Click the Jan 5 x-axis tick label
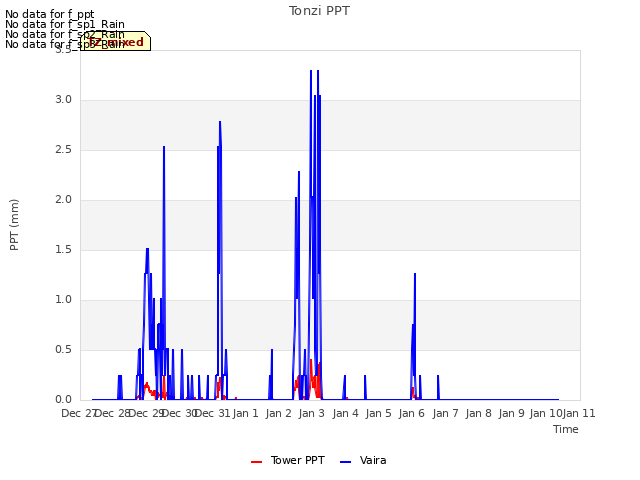This screenshot has width=640, height=480. [x=378, y=413]
